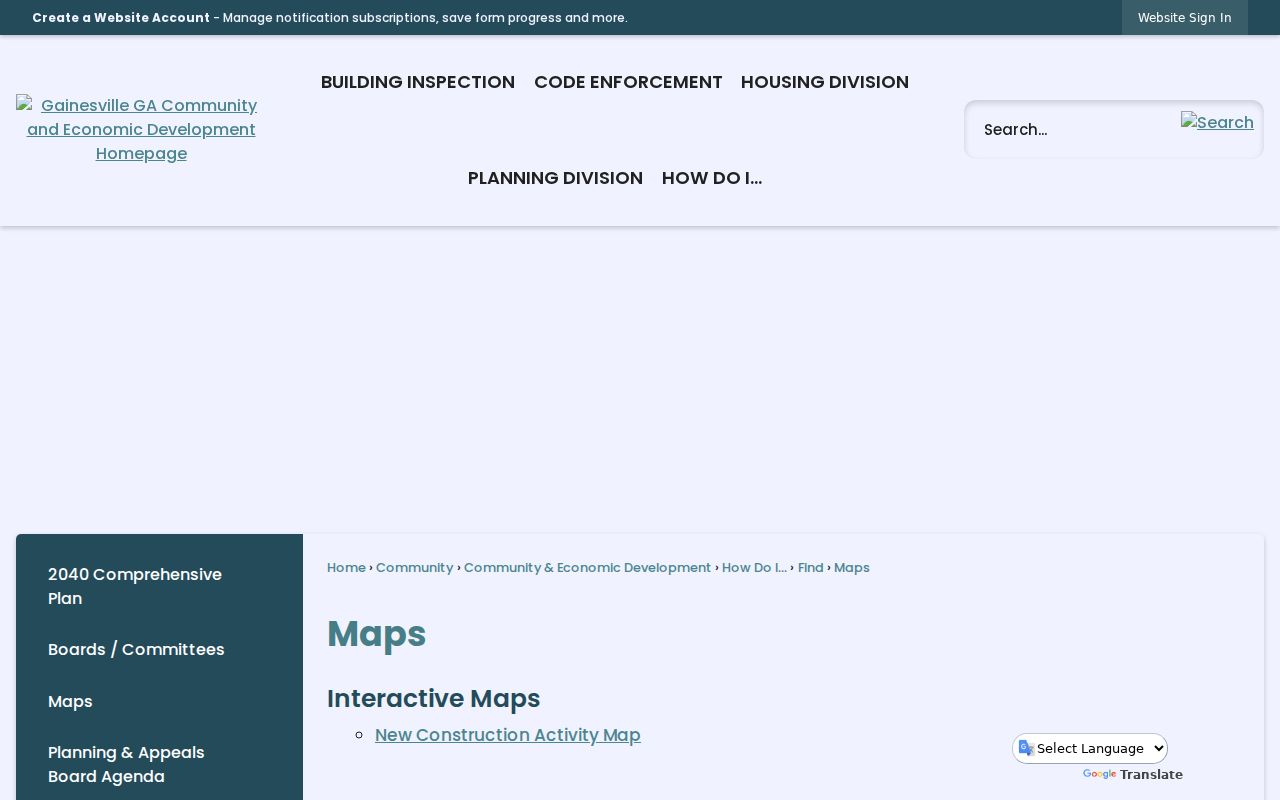The width and height of the screenshot is (1280, 800).
Task: Click the Google Translate icon beside Select Language
Action: point(1026,748)
